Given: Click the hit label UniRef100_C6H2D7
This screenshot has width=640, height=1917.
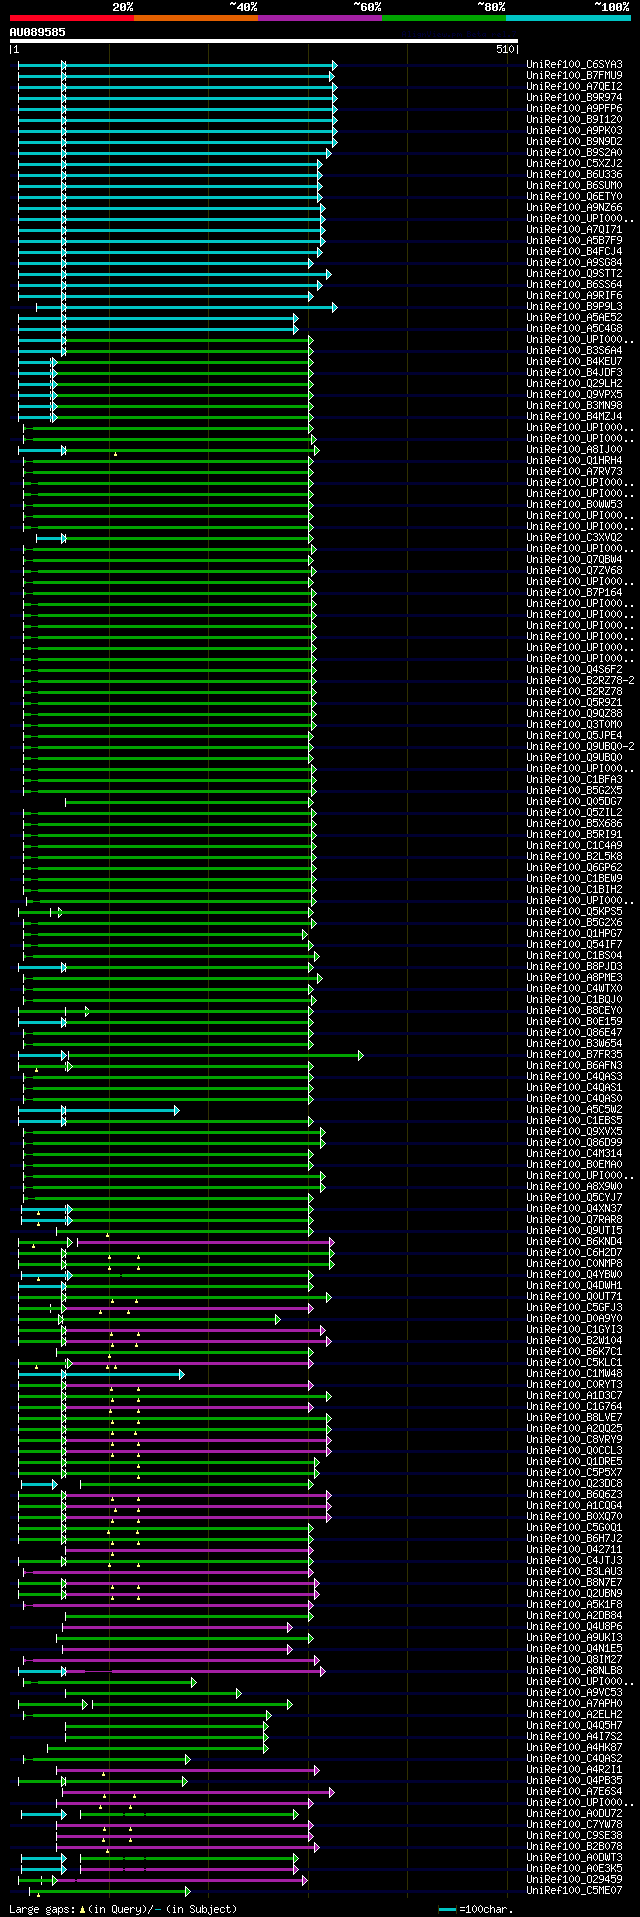Looking at the screenshot, I should [x=574, y=1253].
